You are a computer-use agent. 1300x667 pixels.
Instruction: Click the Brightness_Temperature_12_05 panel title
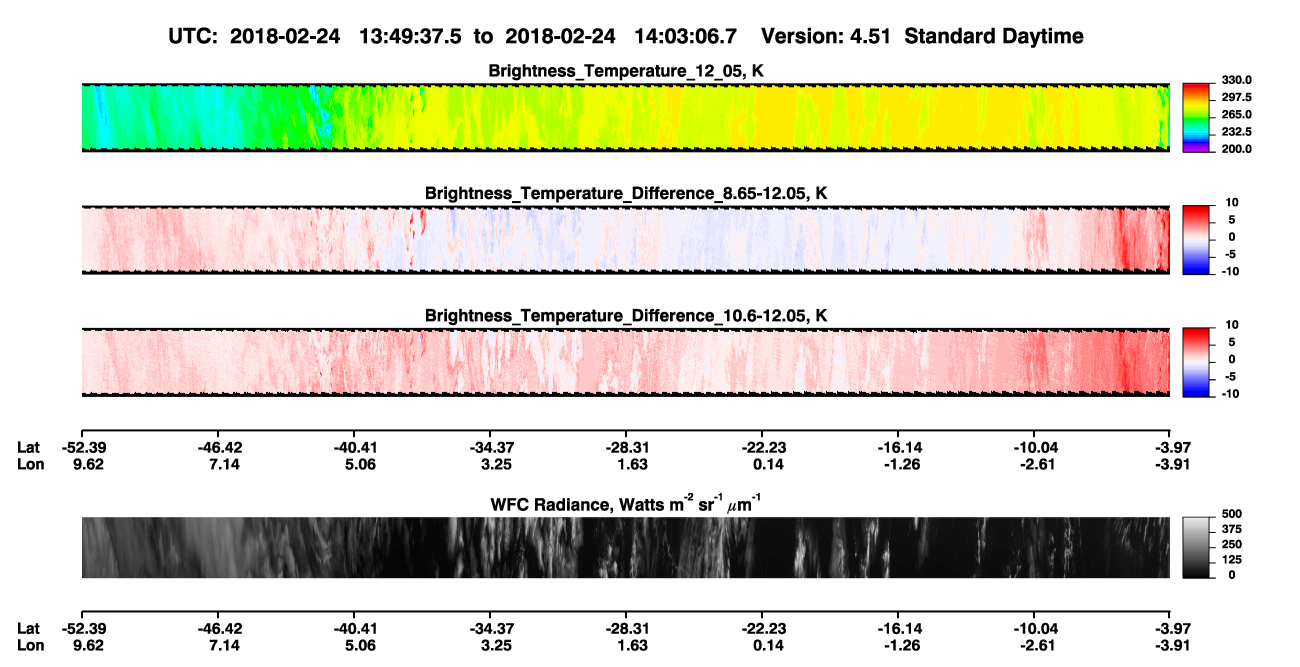pyautogui.click(x=626, y=71)
